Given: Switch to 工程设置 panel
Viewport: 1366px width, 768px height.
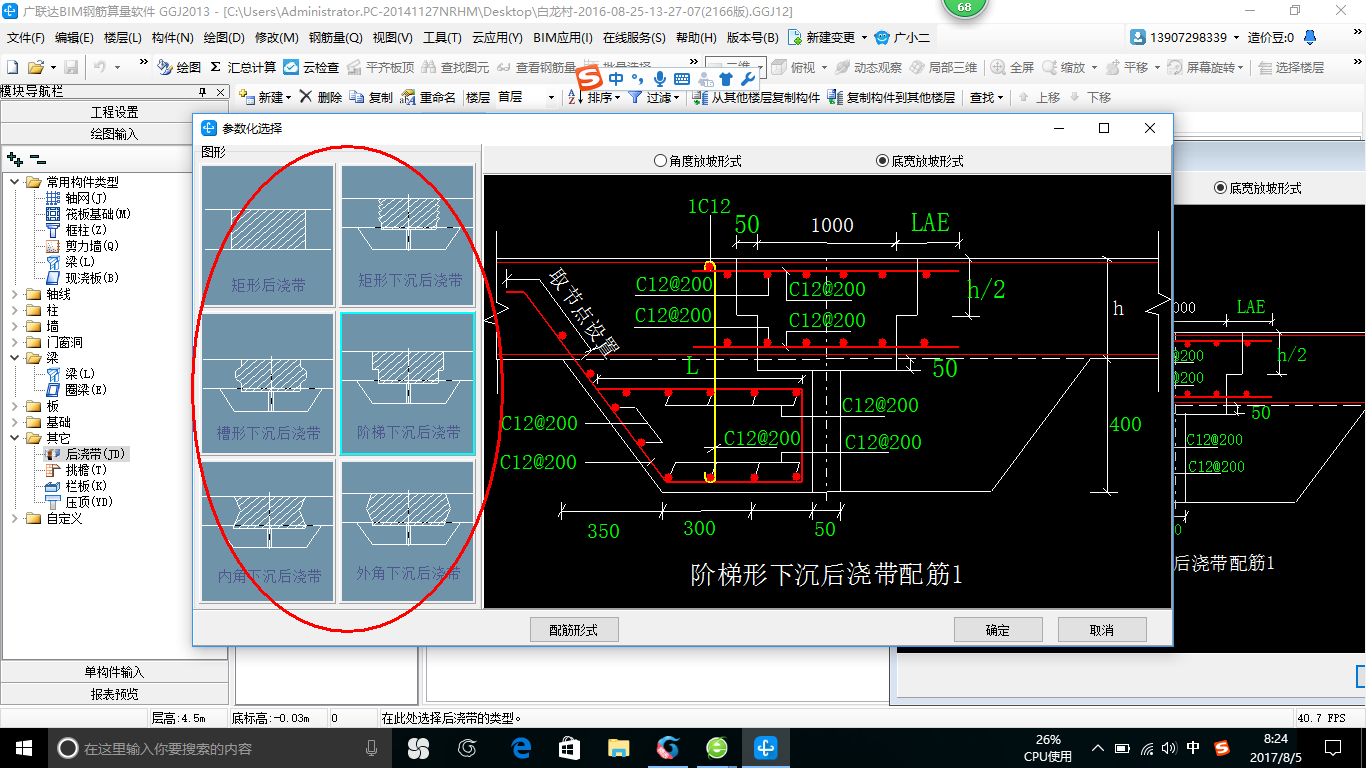Looking at the screenshot, I should click(114, 112).
